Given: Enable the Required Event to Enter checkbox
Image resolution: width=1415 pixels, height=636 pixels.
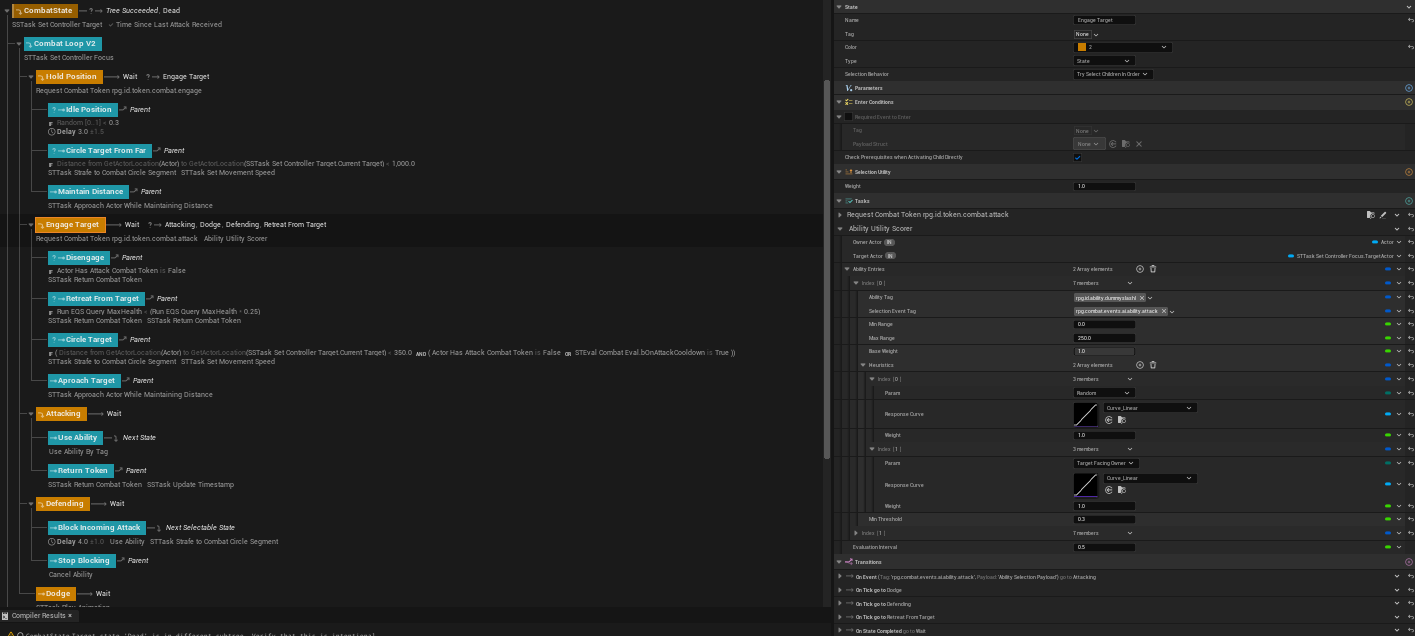Looking at the screenshot, I should click(x=849, y=117).
